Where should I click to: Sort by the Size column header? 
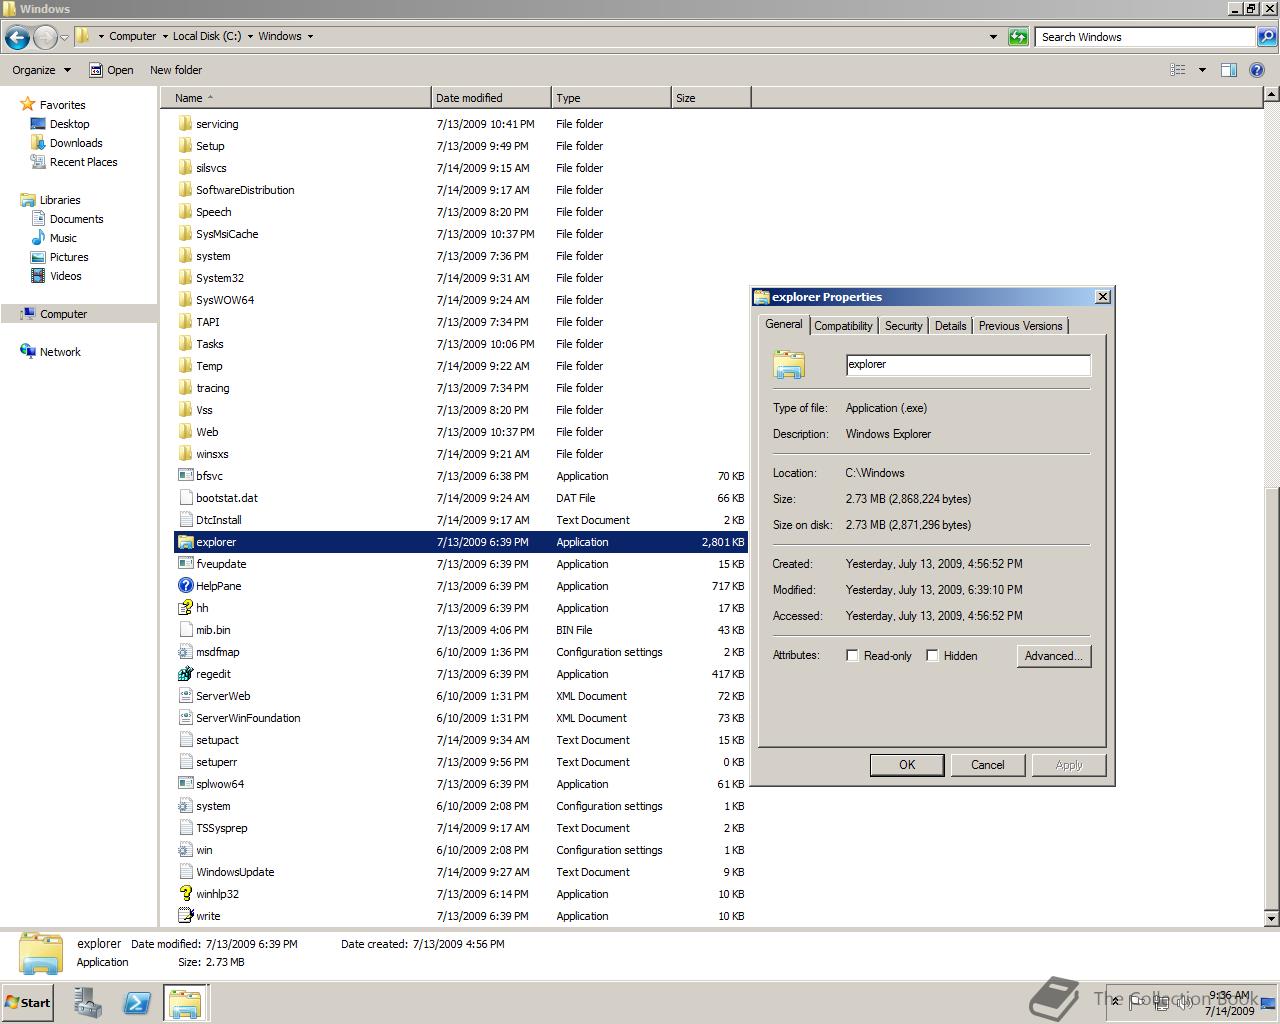[711, 98]
